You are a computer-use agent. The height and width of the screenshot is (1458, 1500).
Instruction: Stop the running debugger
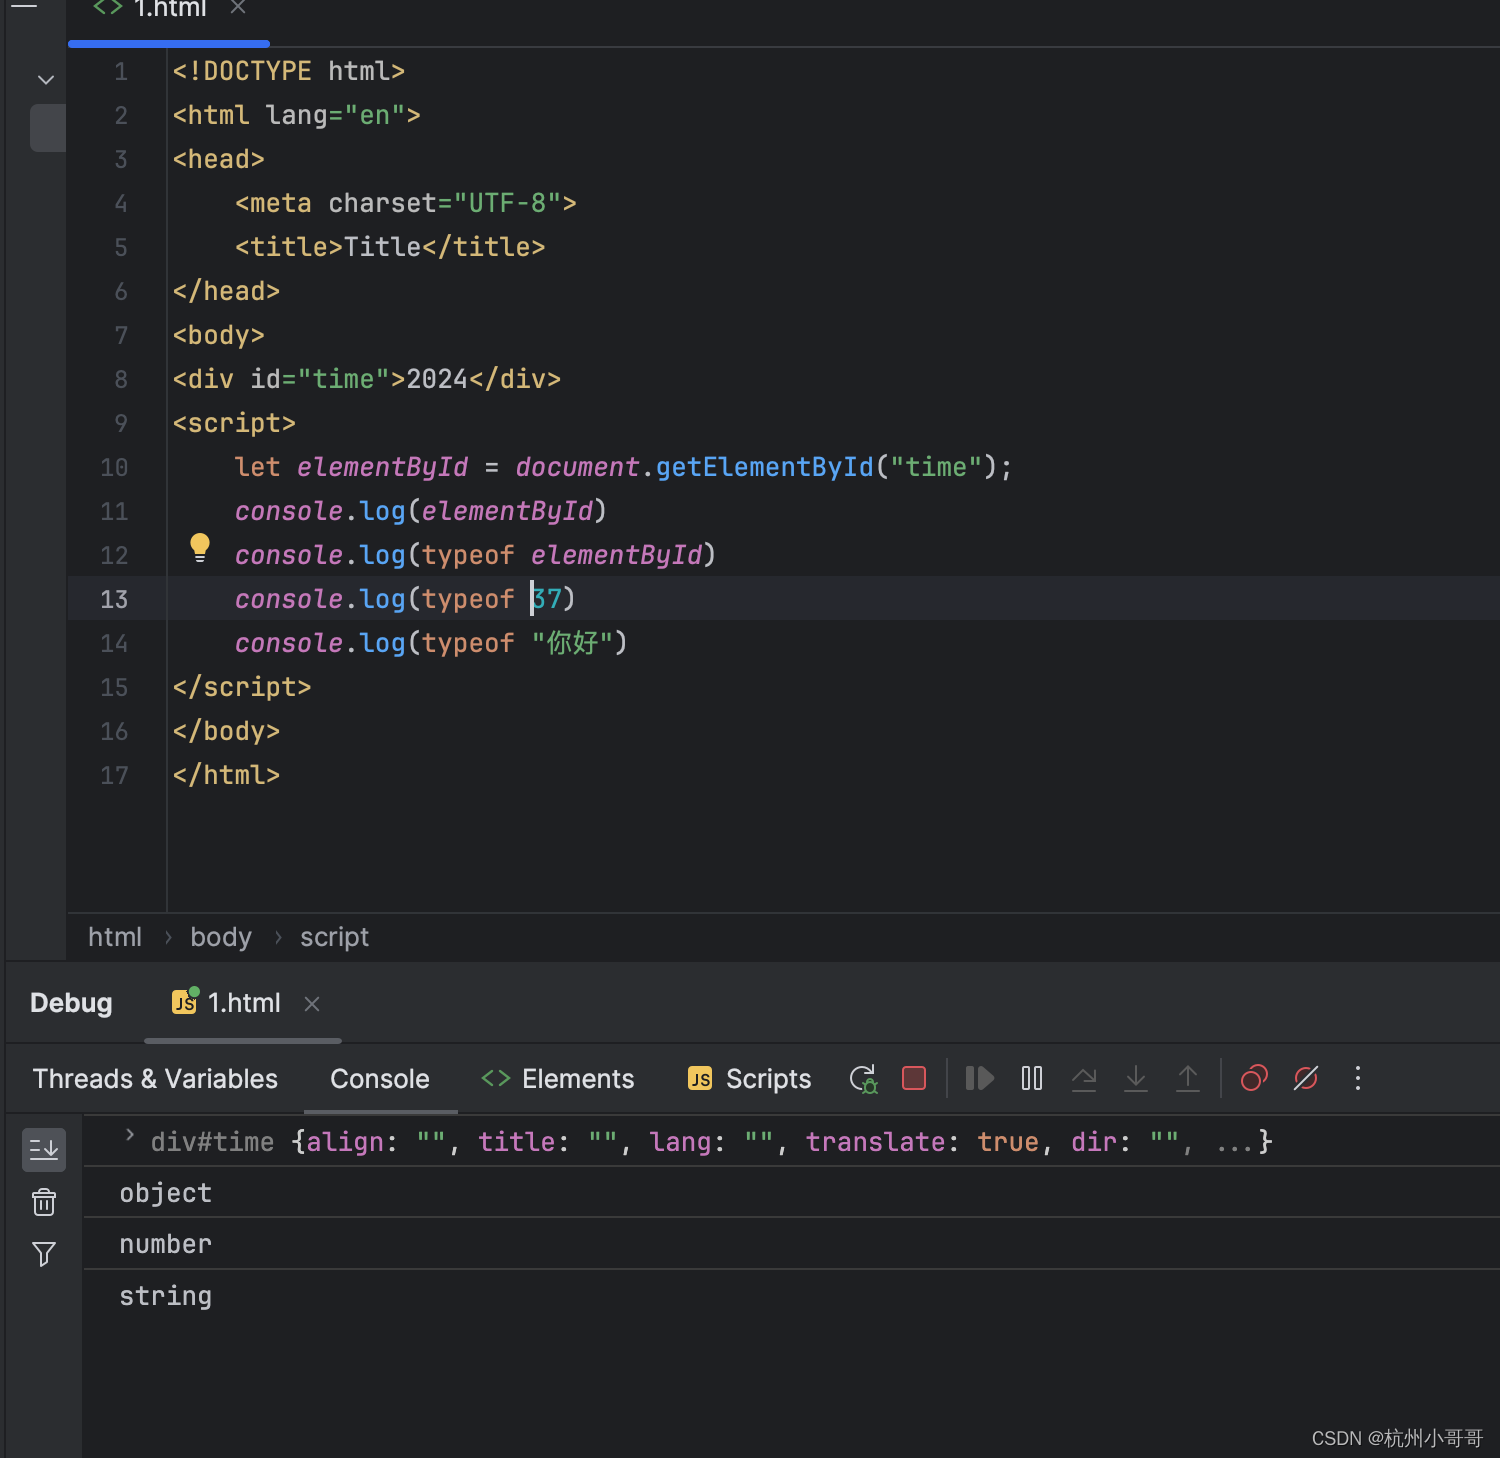pyautogui.click(x=913, y=1078)
